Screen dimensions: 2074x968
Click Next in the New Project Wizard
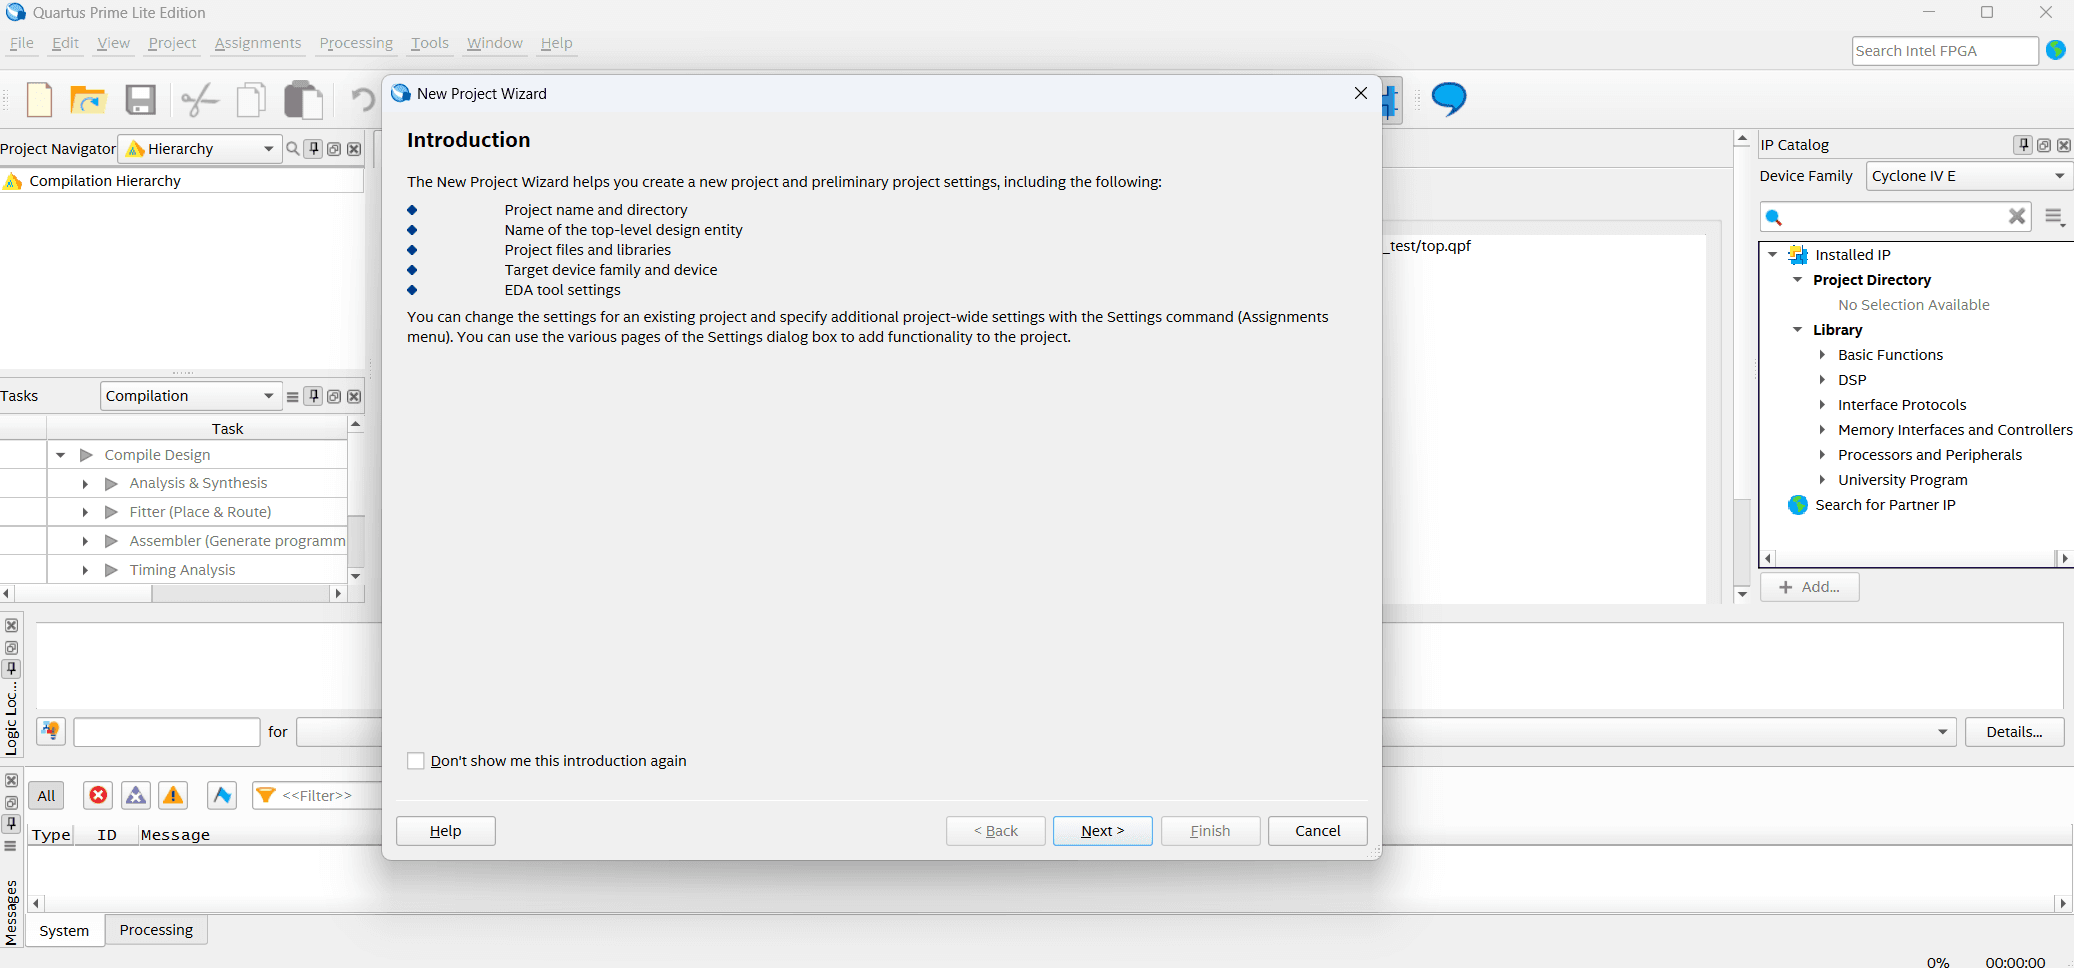click(x=1102, y=831)
